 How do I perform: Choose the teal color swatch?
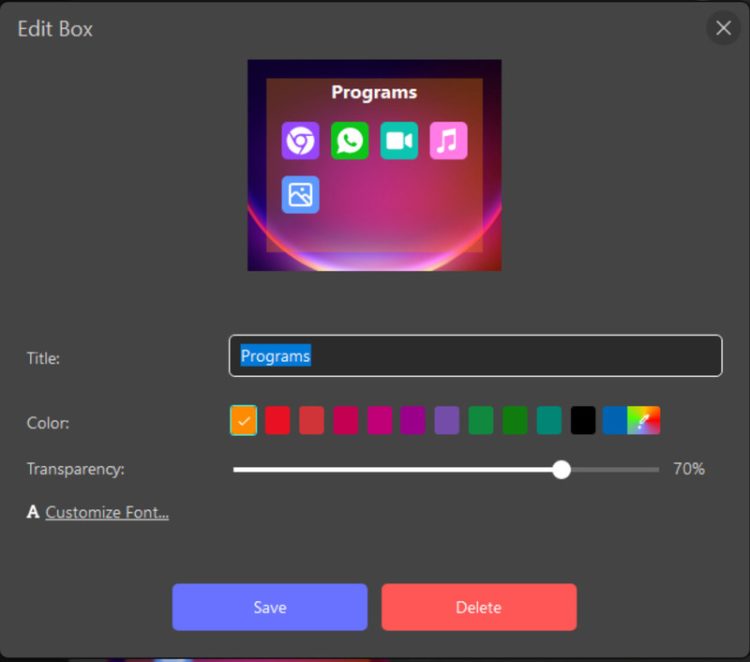(549, 421)
